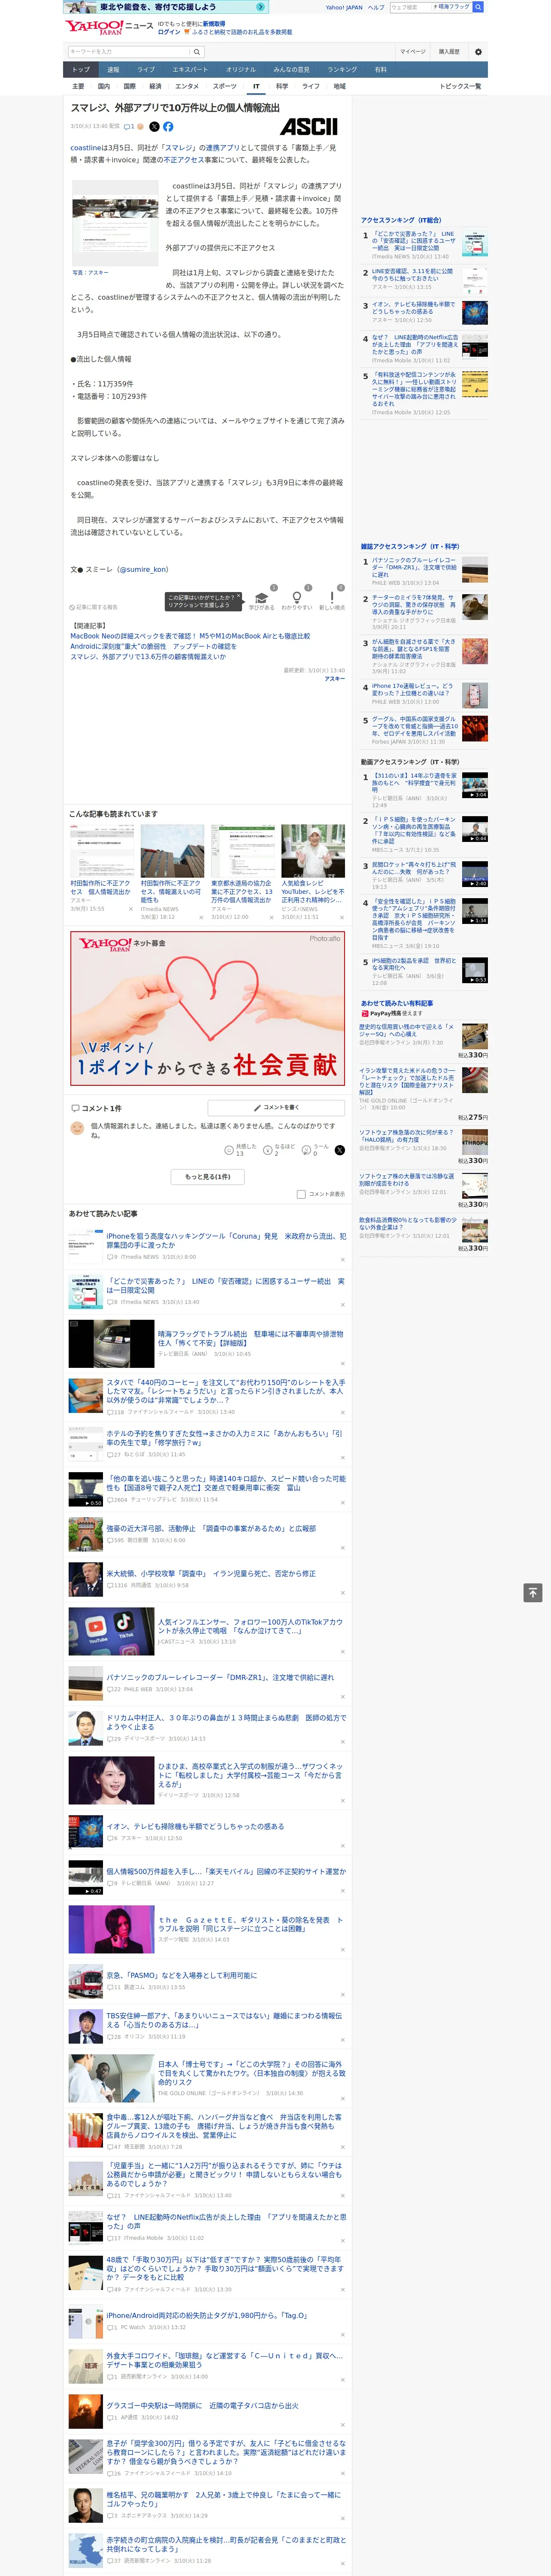Open the エキスパート navigation tab
Image resolution: width=551 pixels, height=2576 pixels.
(190, 70)
